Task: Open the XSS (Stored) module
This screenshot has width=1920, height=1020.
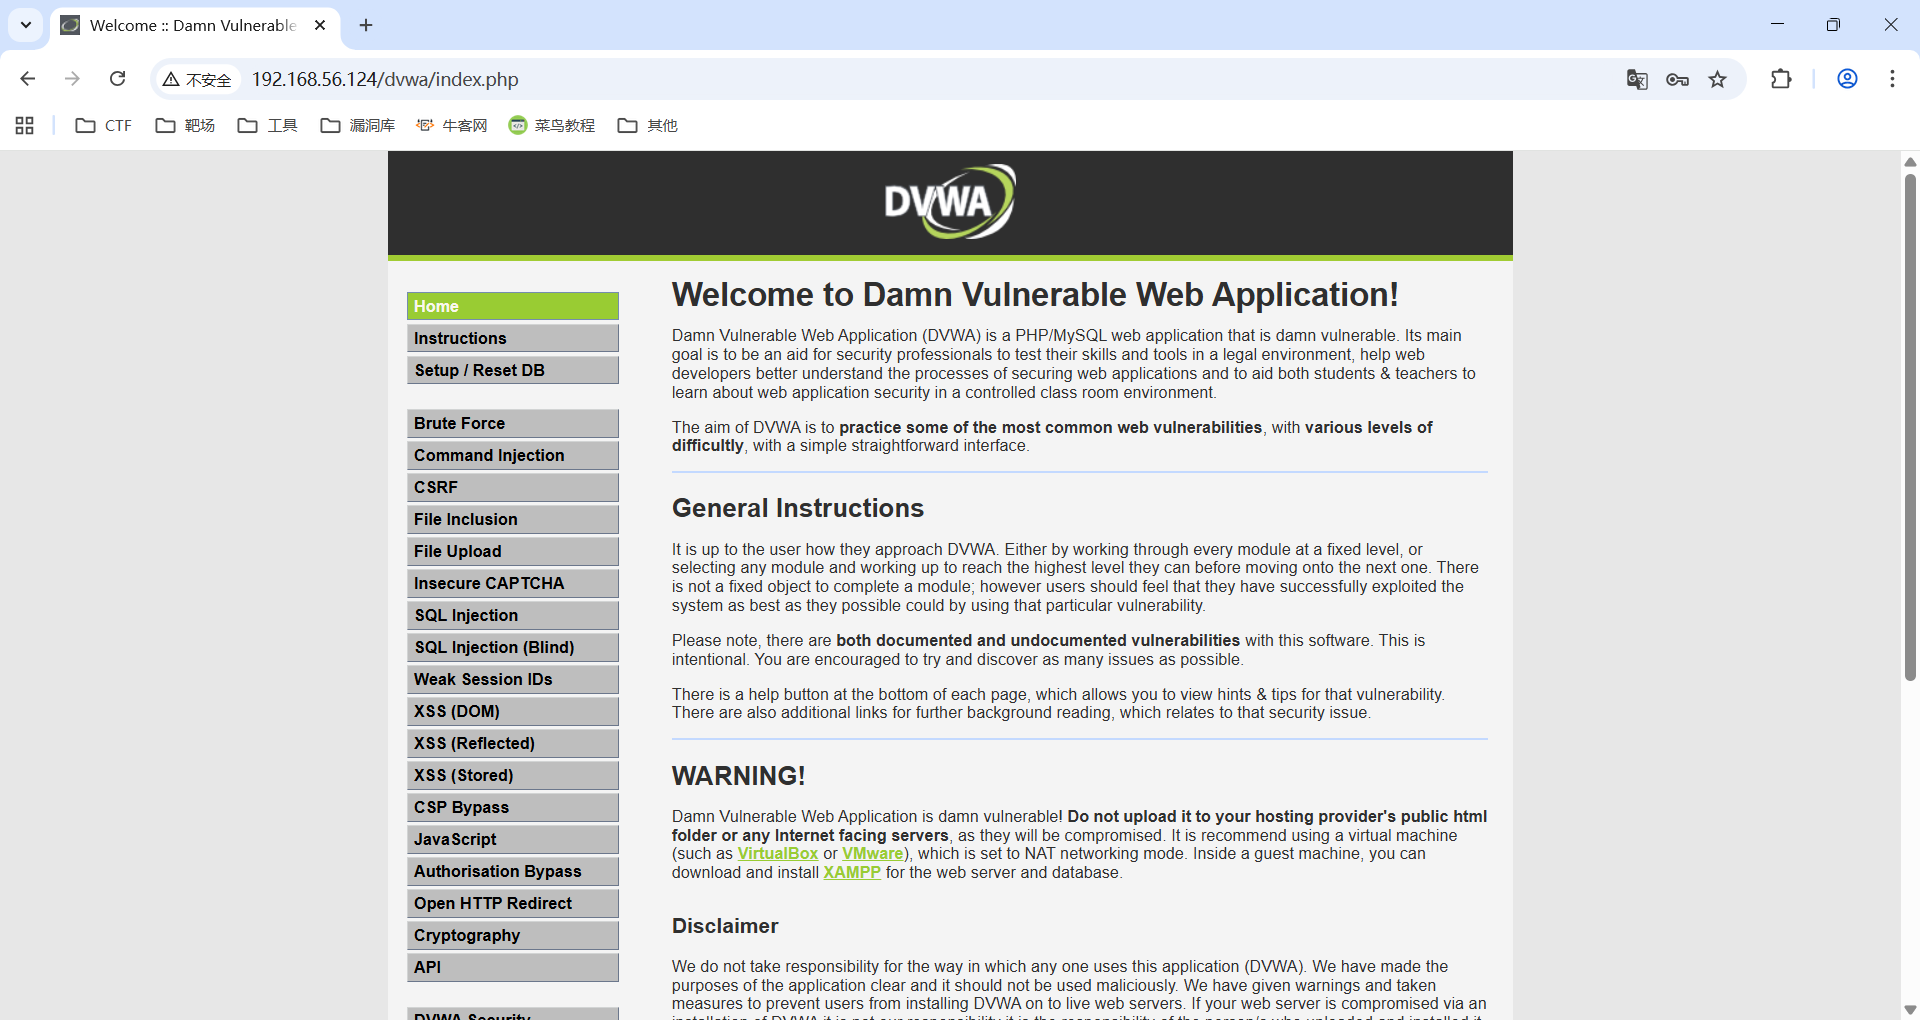Action: [513, 775]
